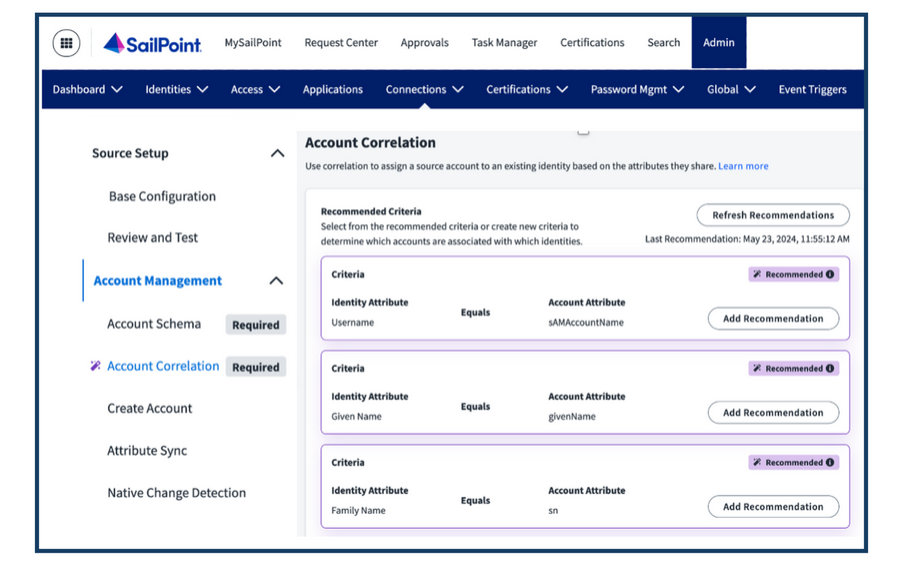Open the app launcher grid icon
The width and height of the screenshot is (905, 567).
click(67, 43)
